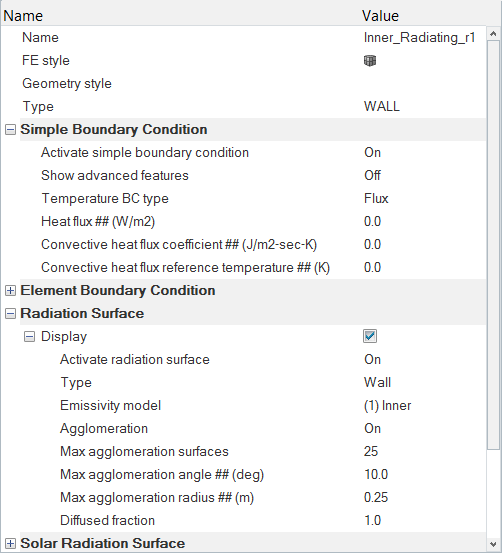
Task: Expand the Element Boundary Condition section
Action: 10,291
